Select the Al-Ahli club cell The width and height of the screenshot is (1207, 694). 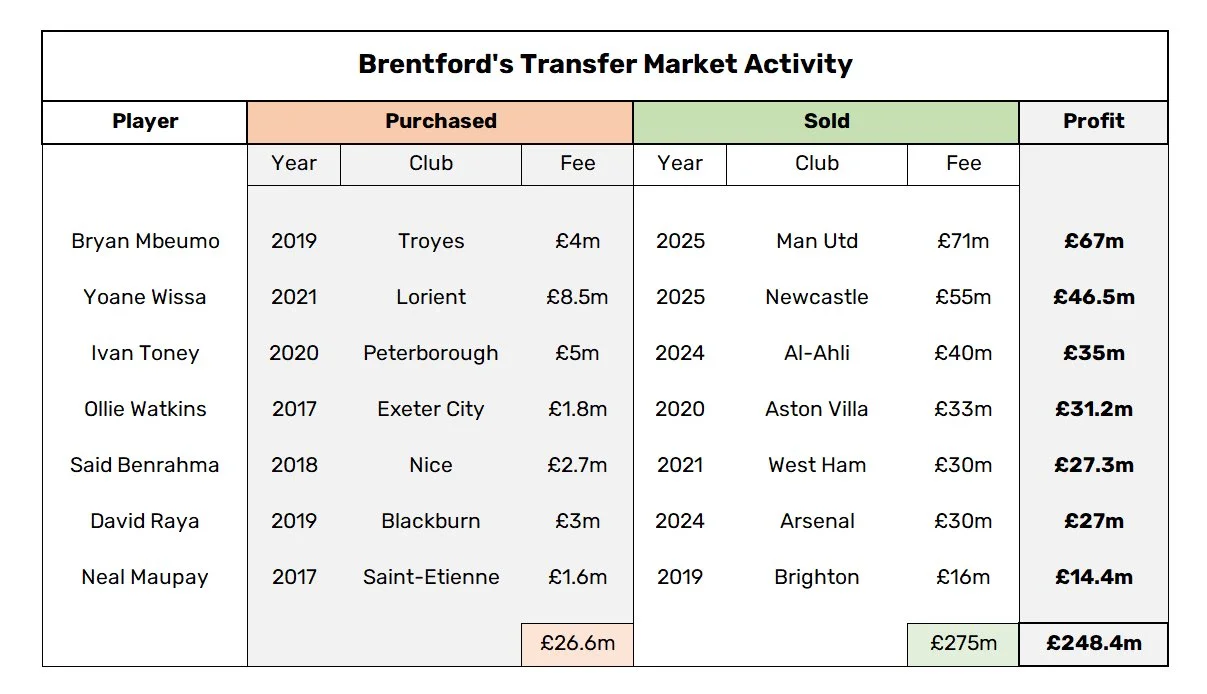click(x=817, y=353)
